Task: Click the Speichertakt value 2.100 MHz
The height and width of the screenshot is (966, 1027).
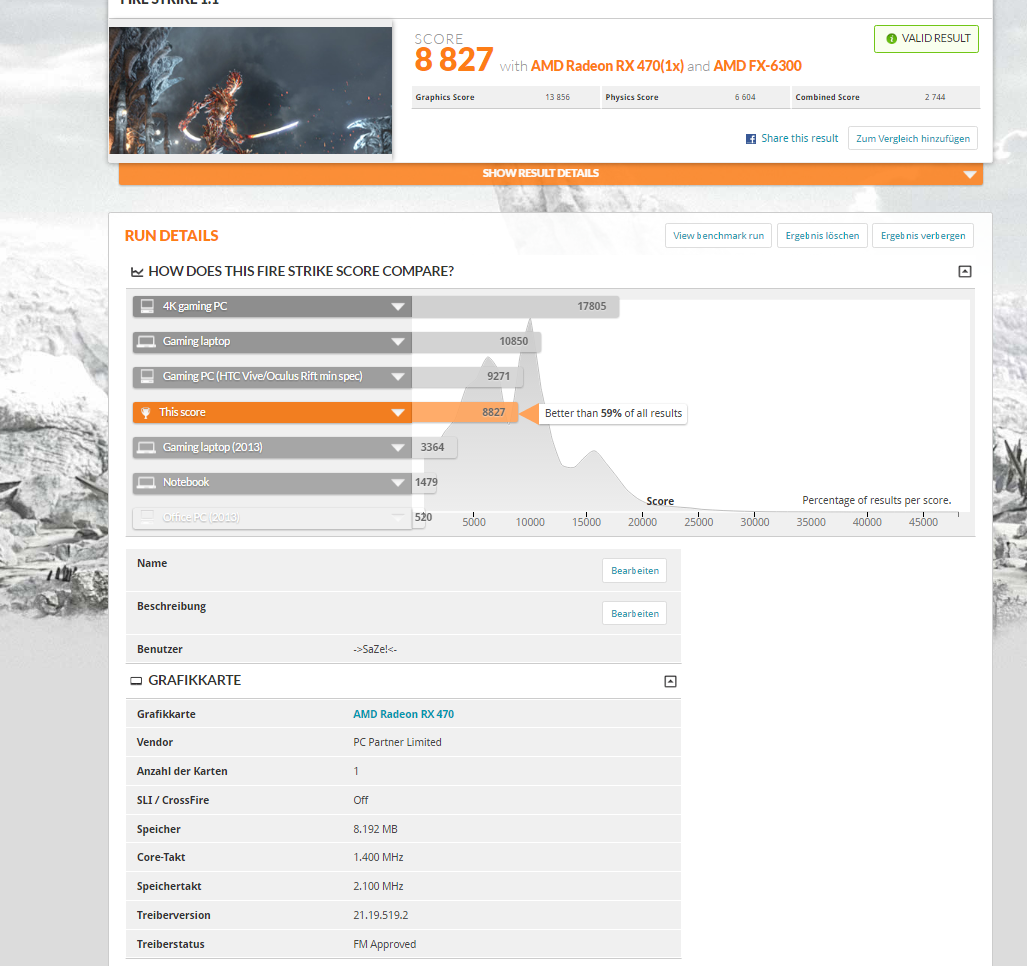Action: pyautogui.click(x=378, y=886)
